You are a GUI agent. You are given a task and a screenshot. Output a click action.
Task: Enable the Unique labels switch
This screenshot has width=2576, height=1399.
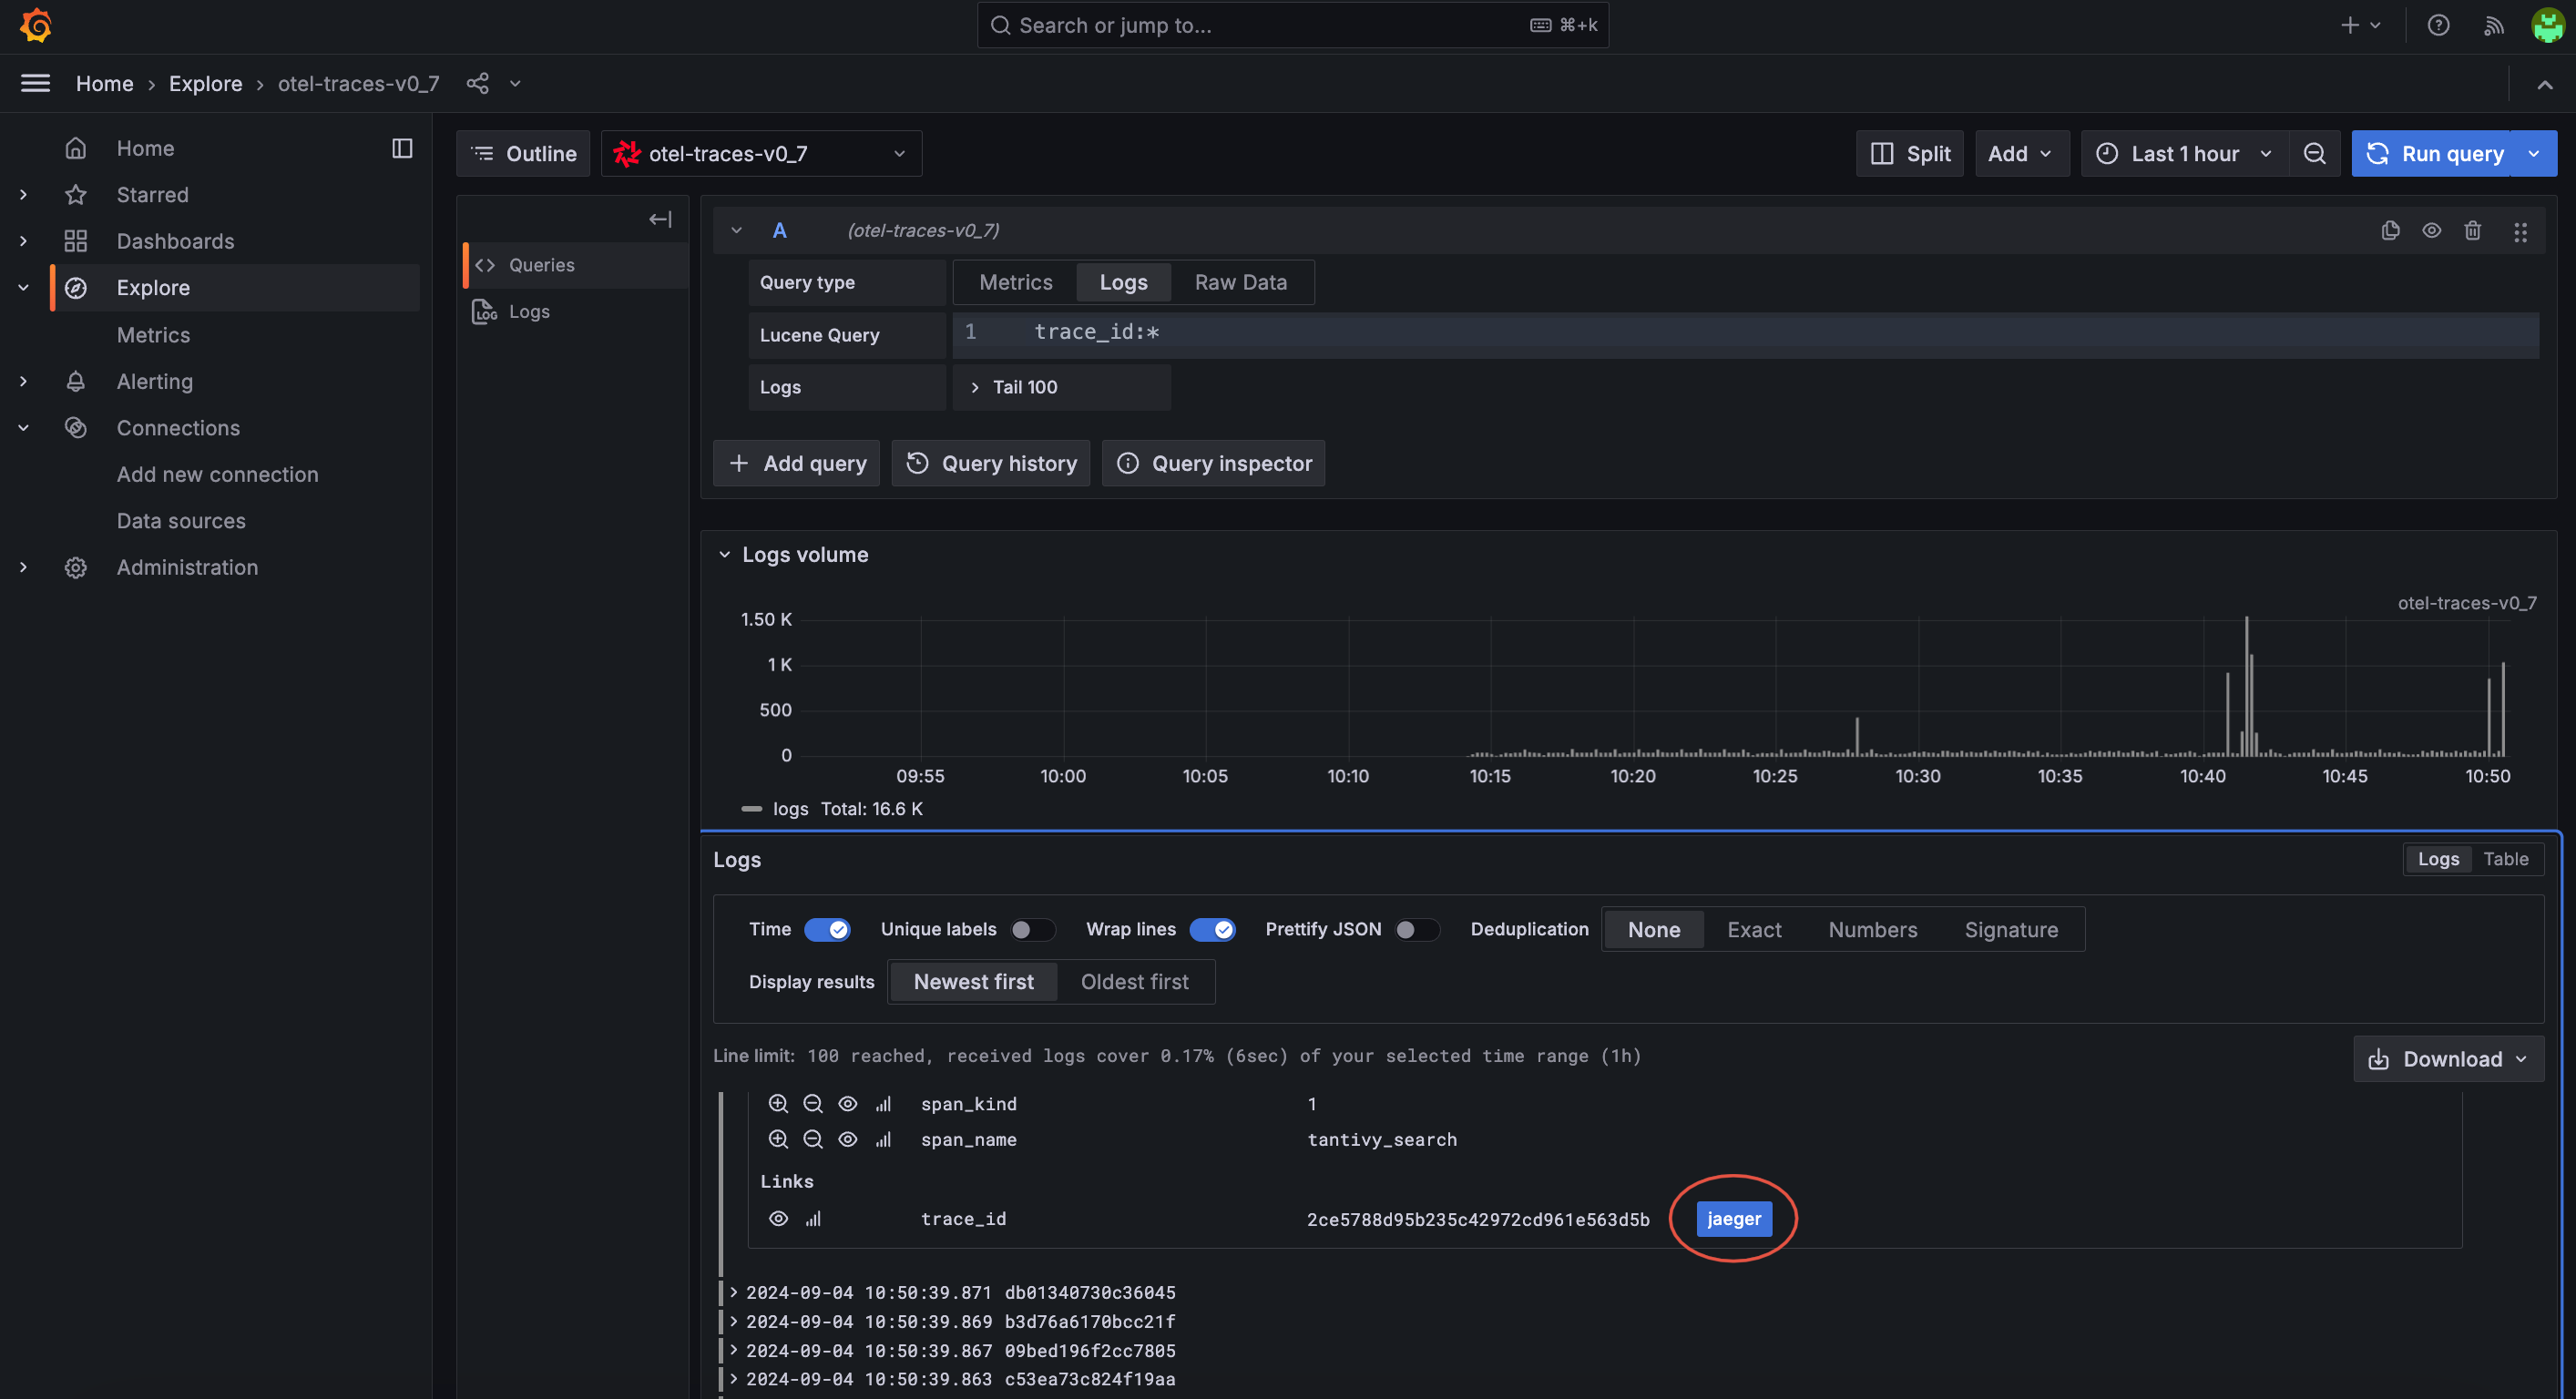tap(1032, 930)
